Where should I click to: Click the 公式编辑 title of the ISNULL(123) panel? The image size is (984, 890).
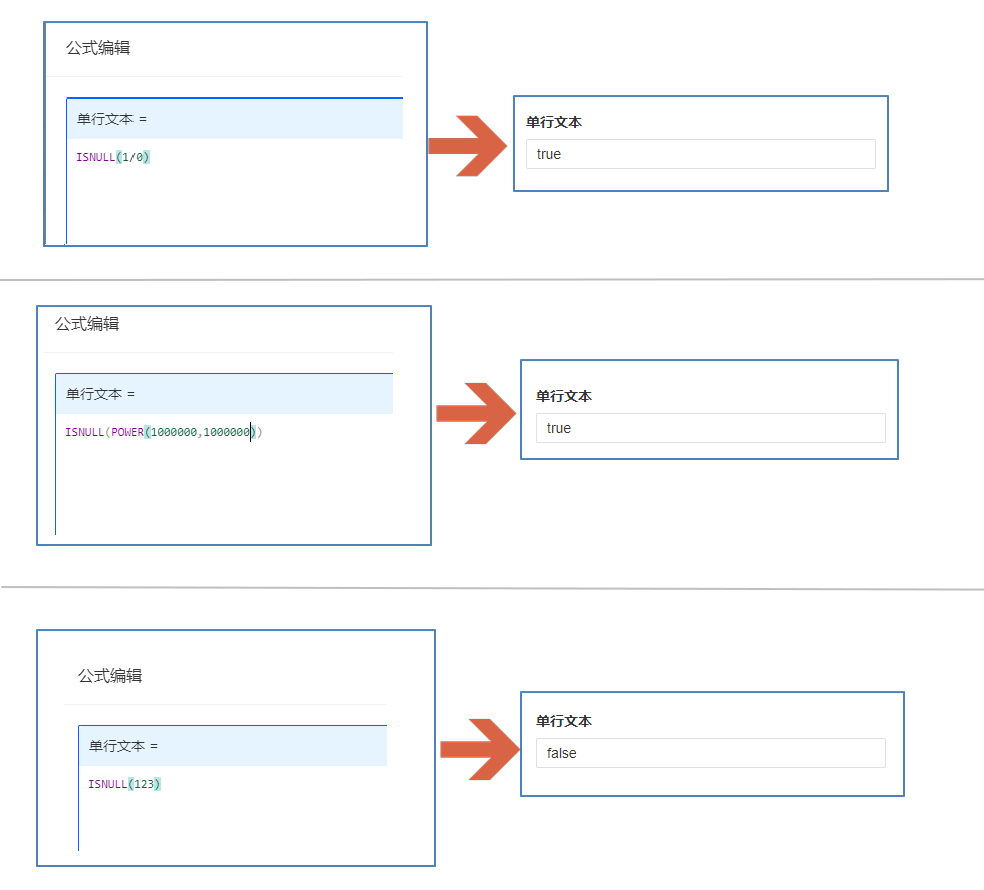pos(110,676)
